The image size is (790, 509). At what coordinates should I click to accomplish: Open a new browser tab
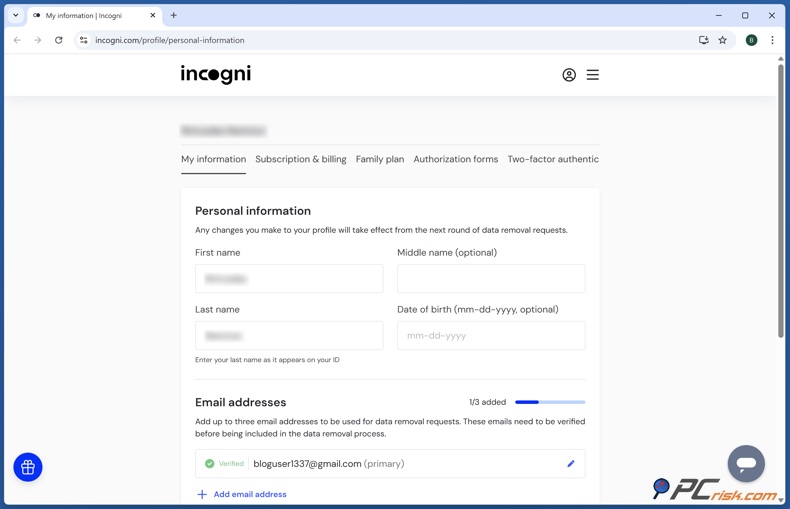point(174,16)
